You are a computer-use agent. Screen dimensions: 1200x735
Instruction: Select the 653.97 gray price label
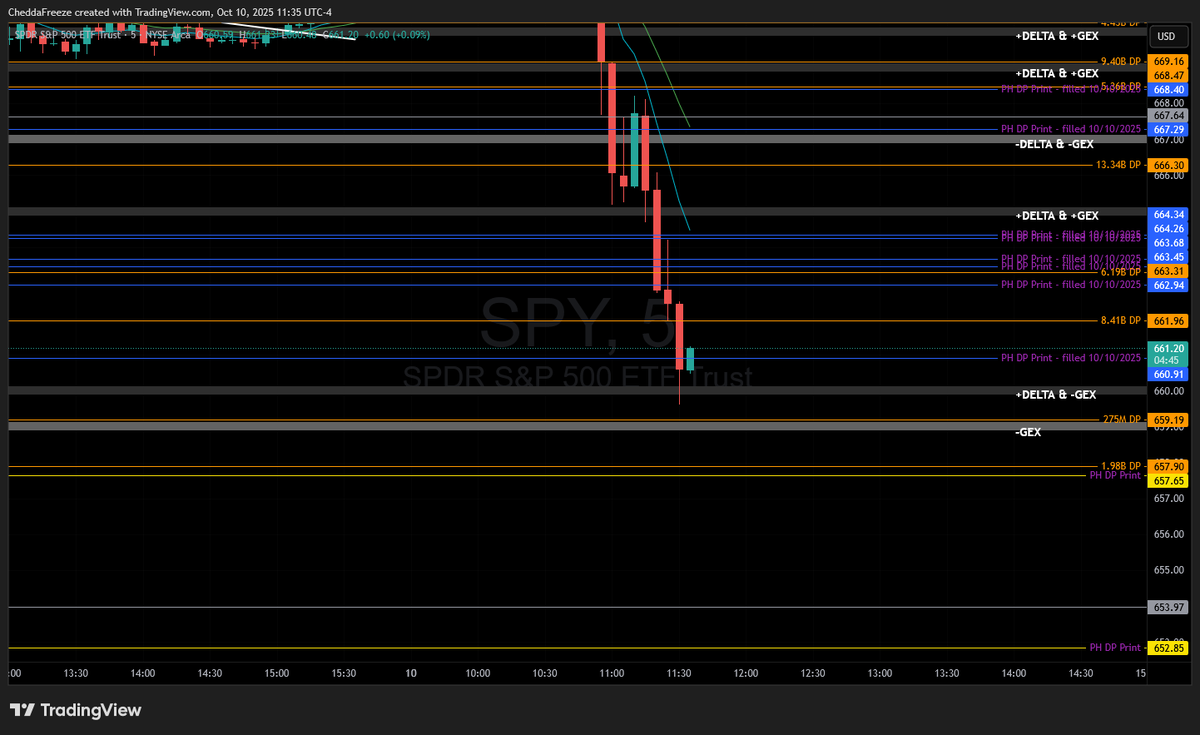pos(1168,607)
